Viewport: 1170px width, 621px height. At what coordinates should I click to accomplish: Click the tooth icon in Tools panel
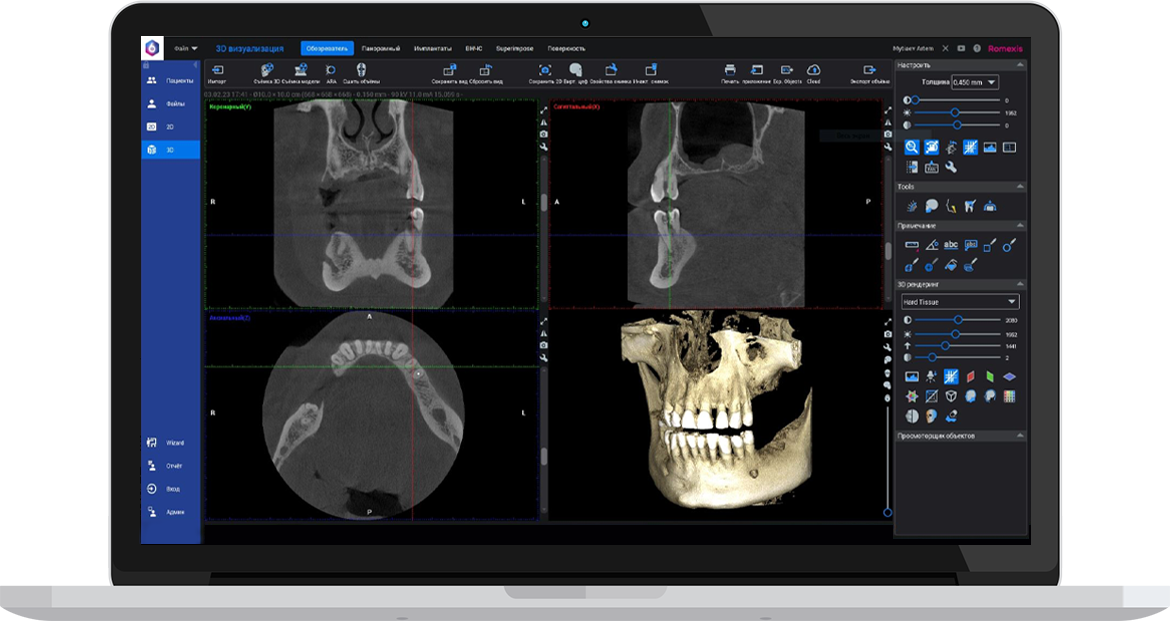[x=970, y=206]
